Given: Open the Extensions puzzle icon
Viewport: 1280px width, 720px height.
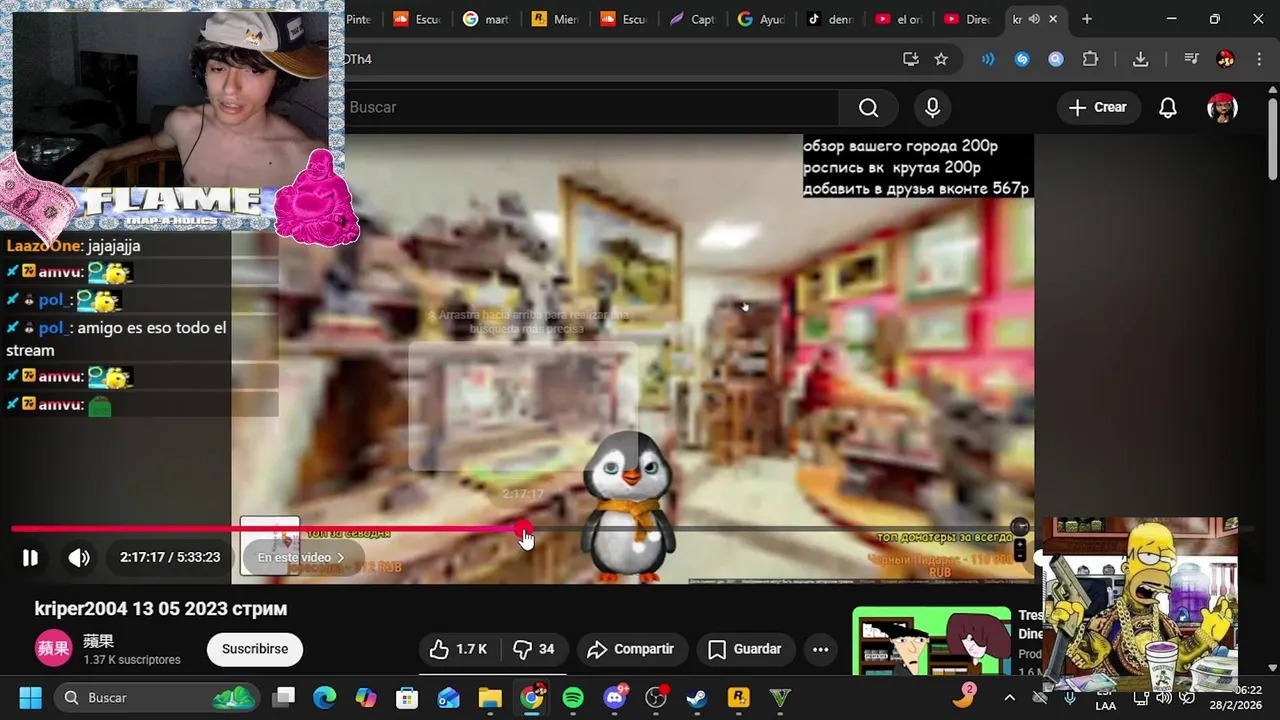Looking at the screenshot, I should pos(1090,59).
